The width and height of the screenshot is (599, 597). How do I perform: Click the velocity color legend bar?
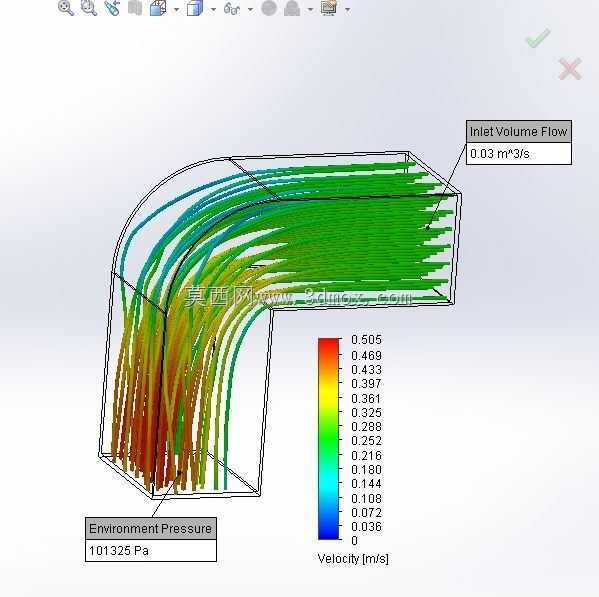coord(329,439)
